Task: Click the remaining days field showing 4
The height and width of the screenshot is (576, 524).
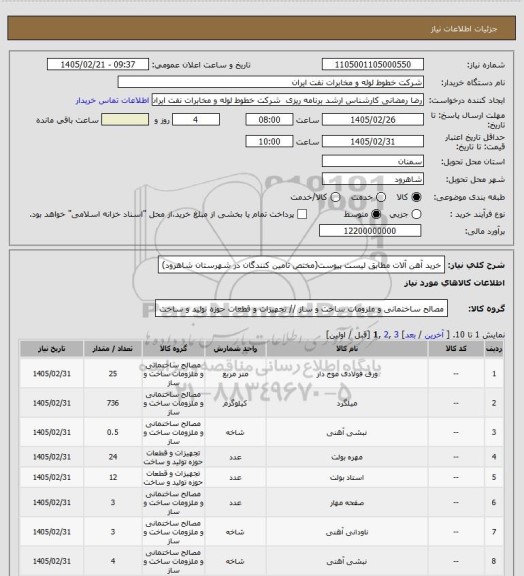Action: coord(196,120)
